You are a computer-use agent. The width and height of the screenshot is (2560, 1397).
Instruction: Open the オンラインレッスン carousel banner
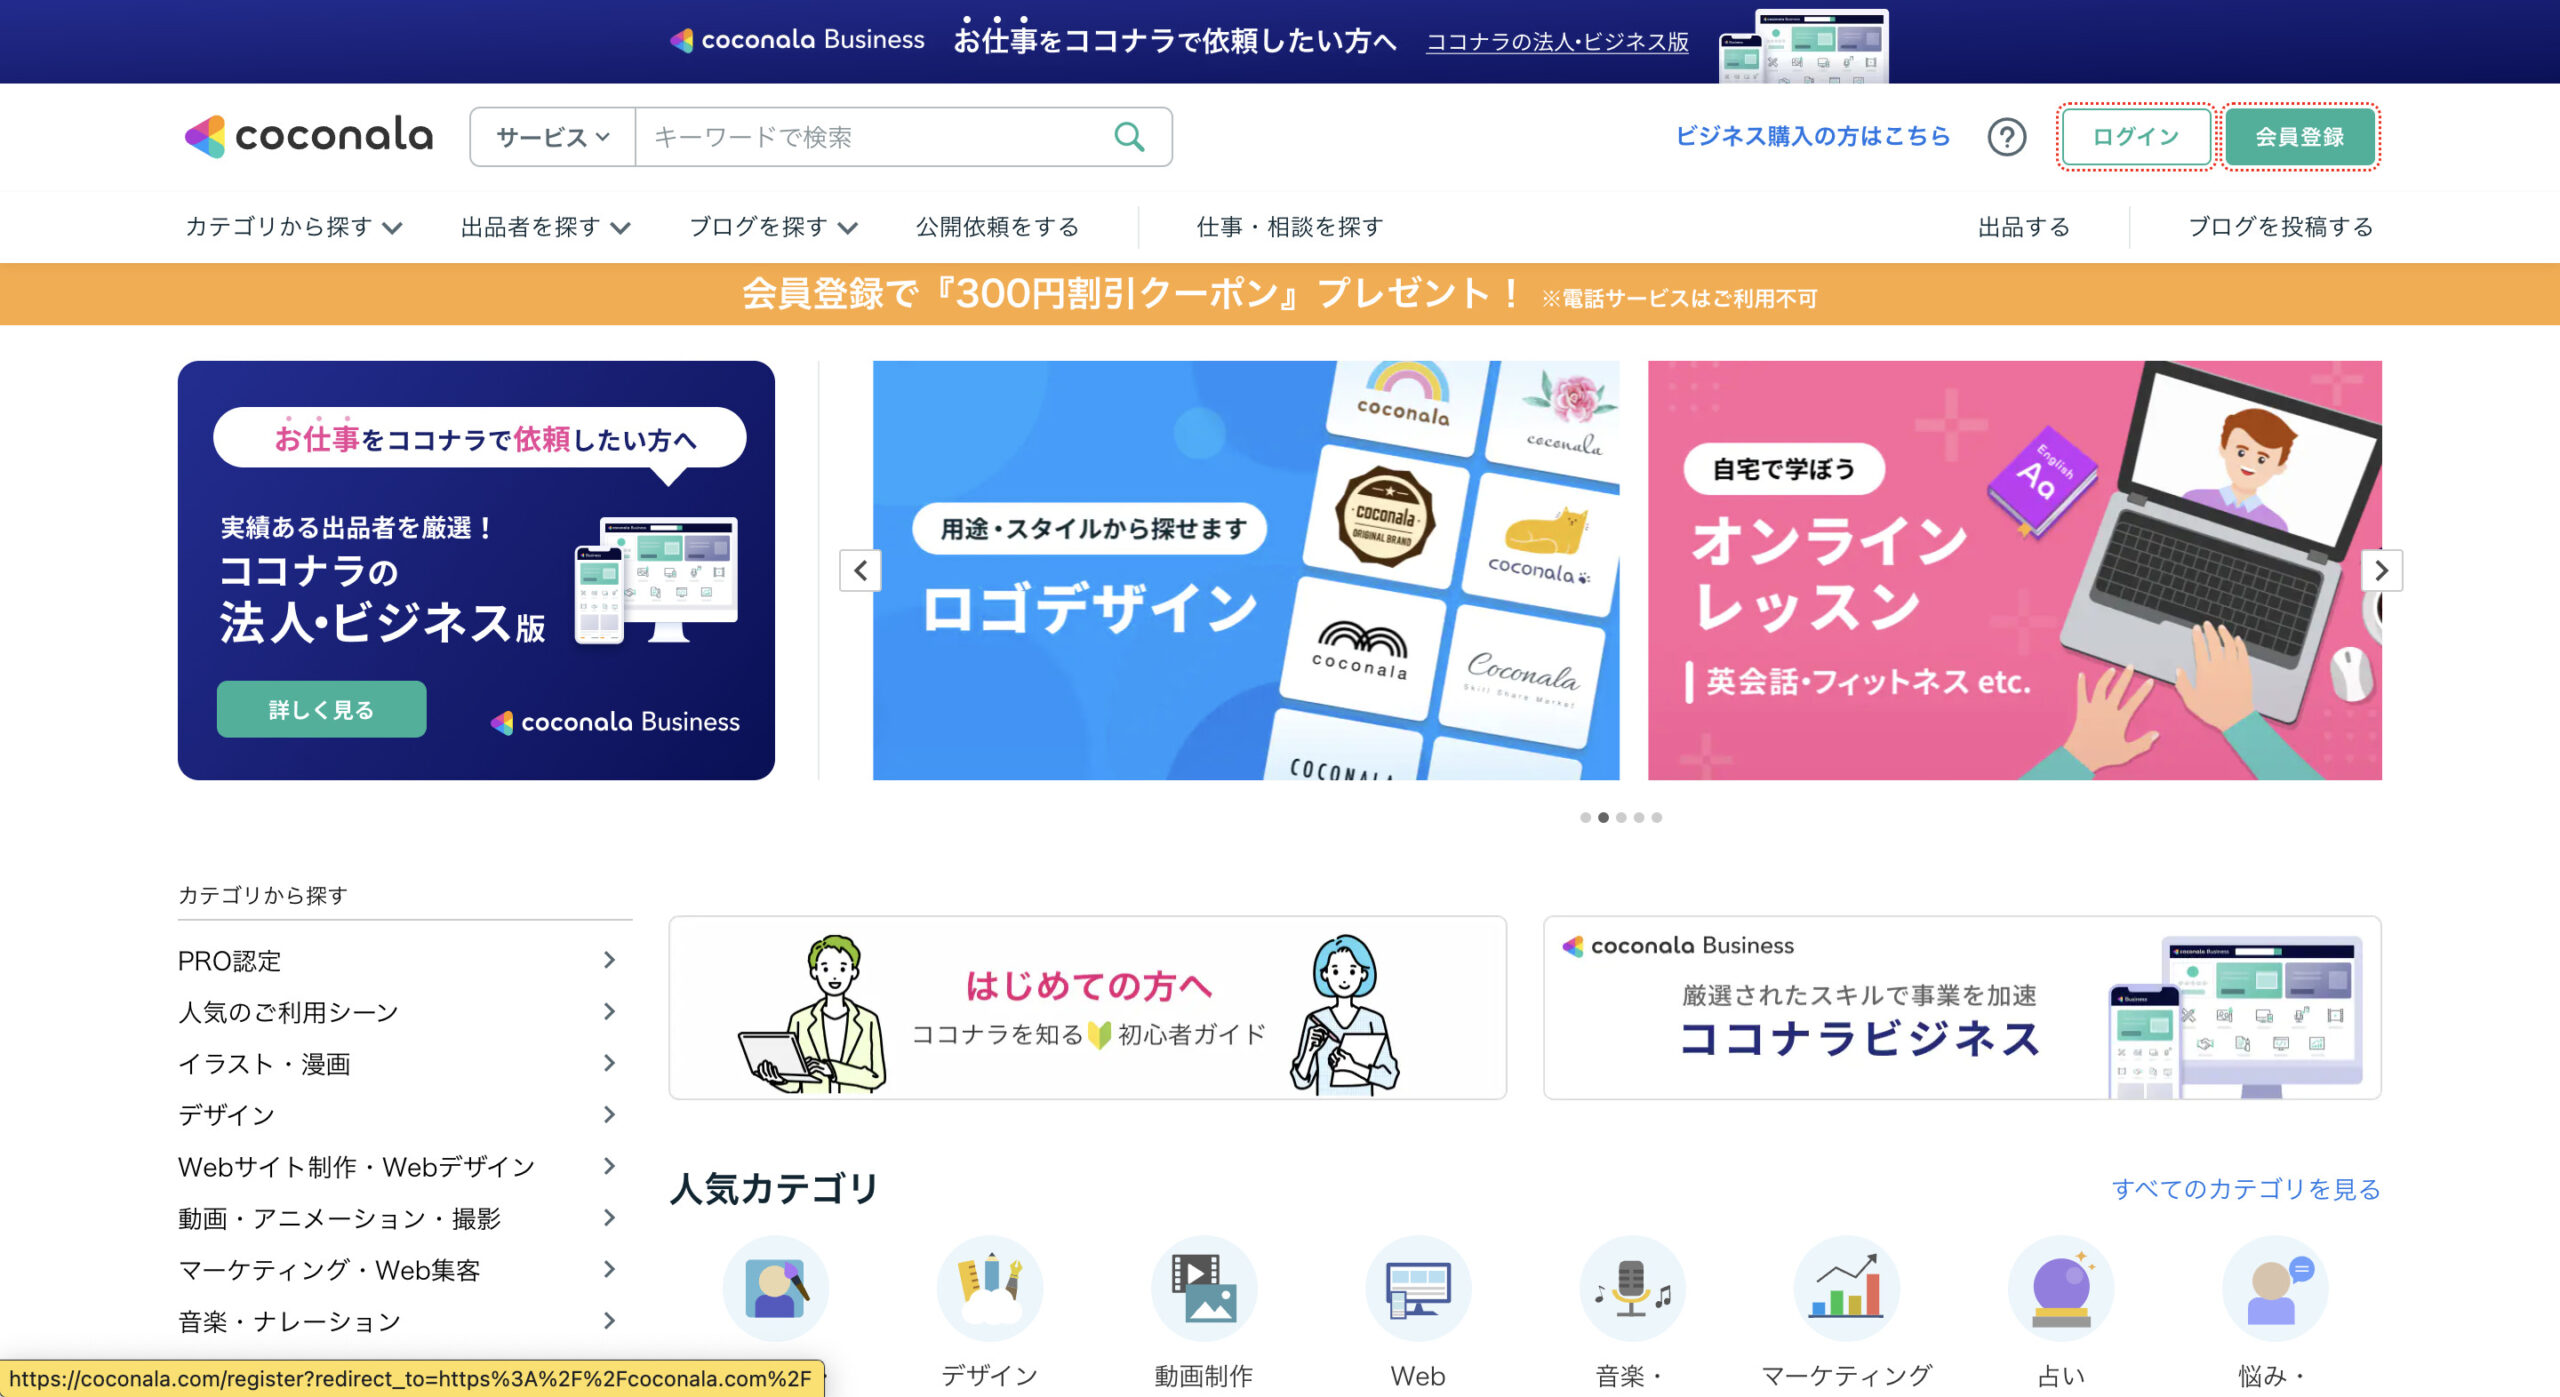2015,570
